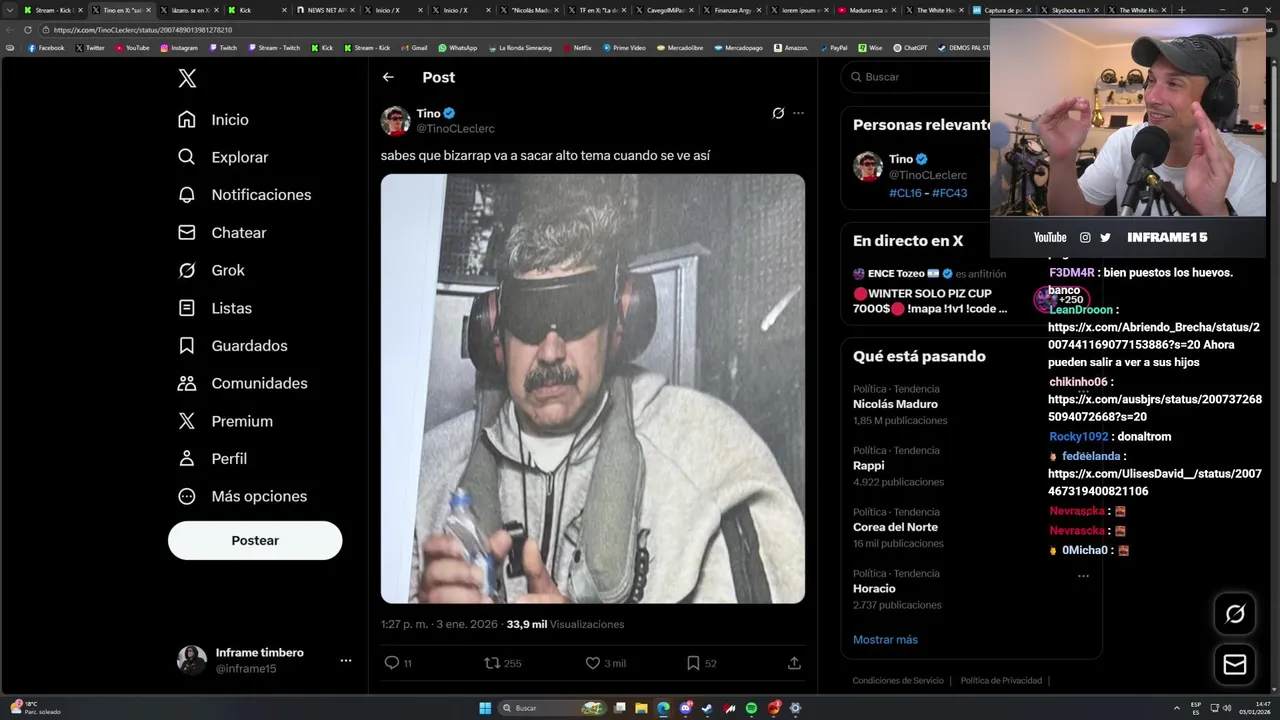Open Chatear in the sidebar
Viewport: 1280px width, 720px height.
222,233
